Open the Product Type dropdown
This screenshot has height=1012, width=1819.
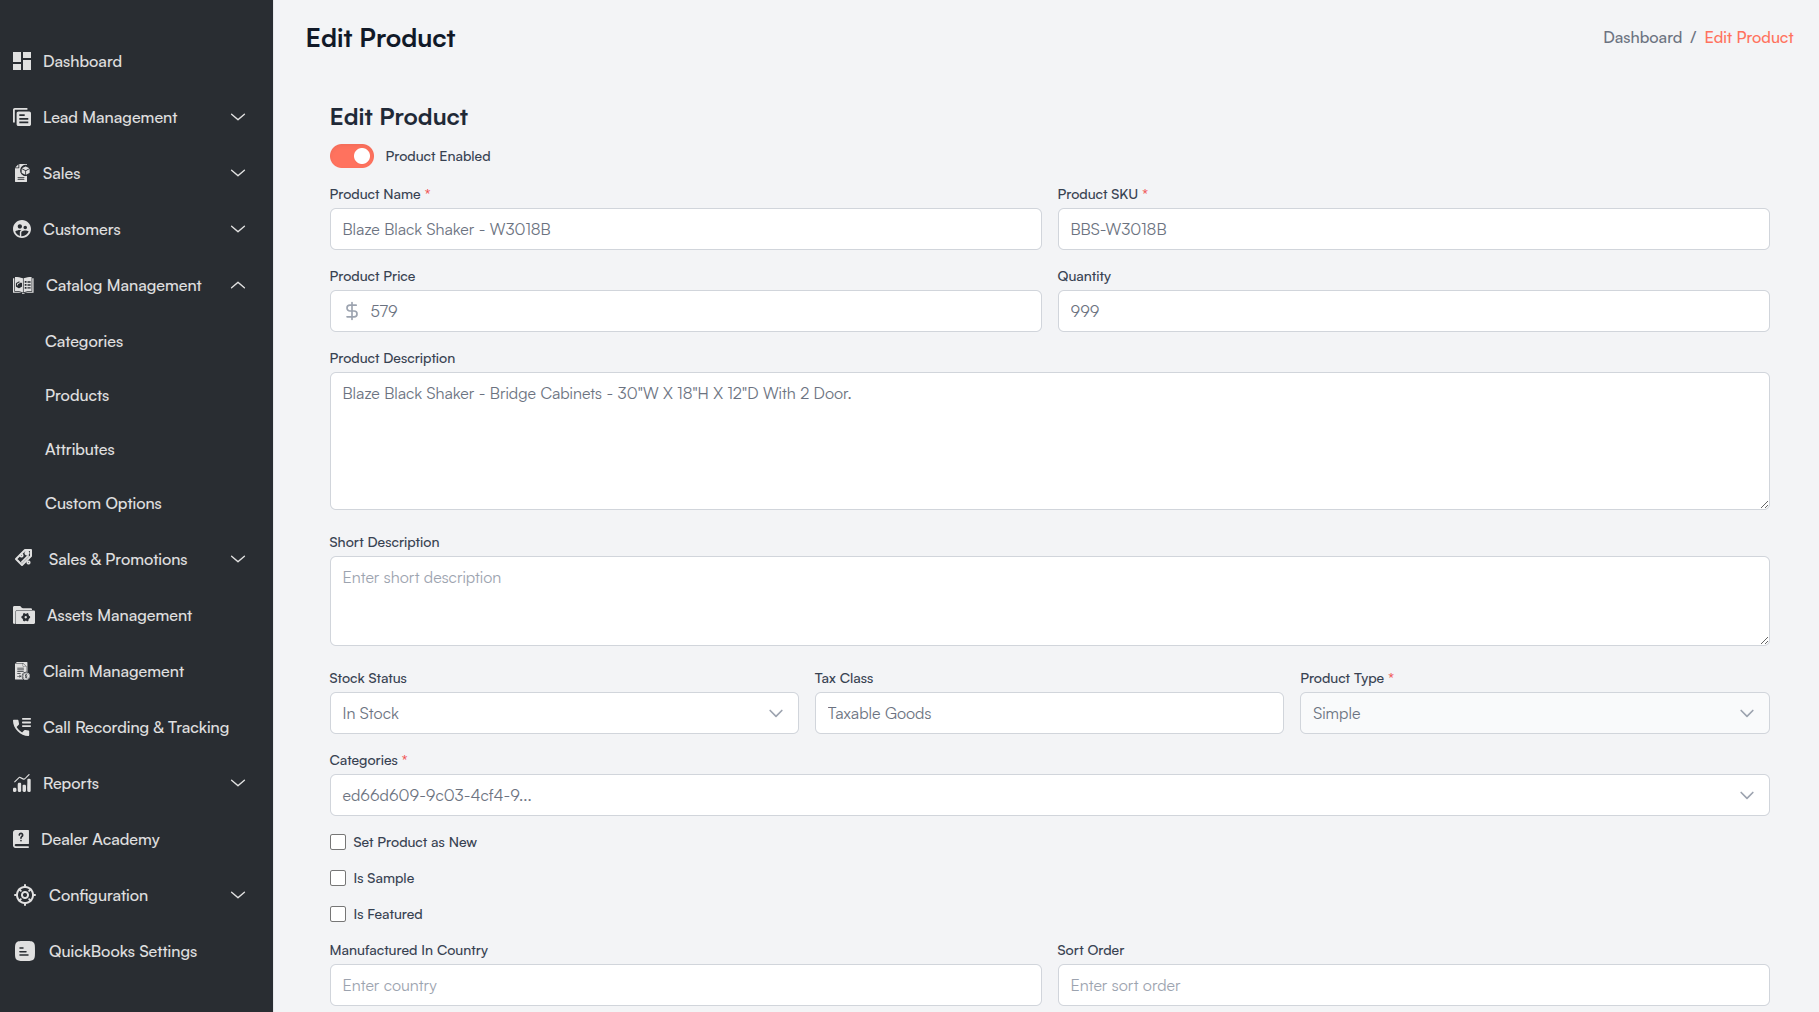[1534, 713]
